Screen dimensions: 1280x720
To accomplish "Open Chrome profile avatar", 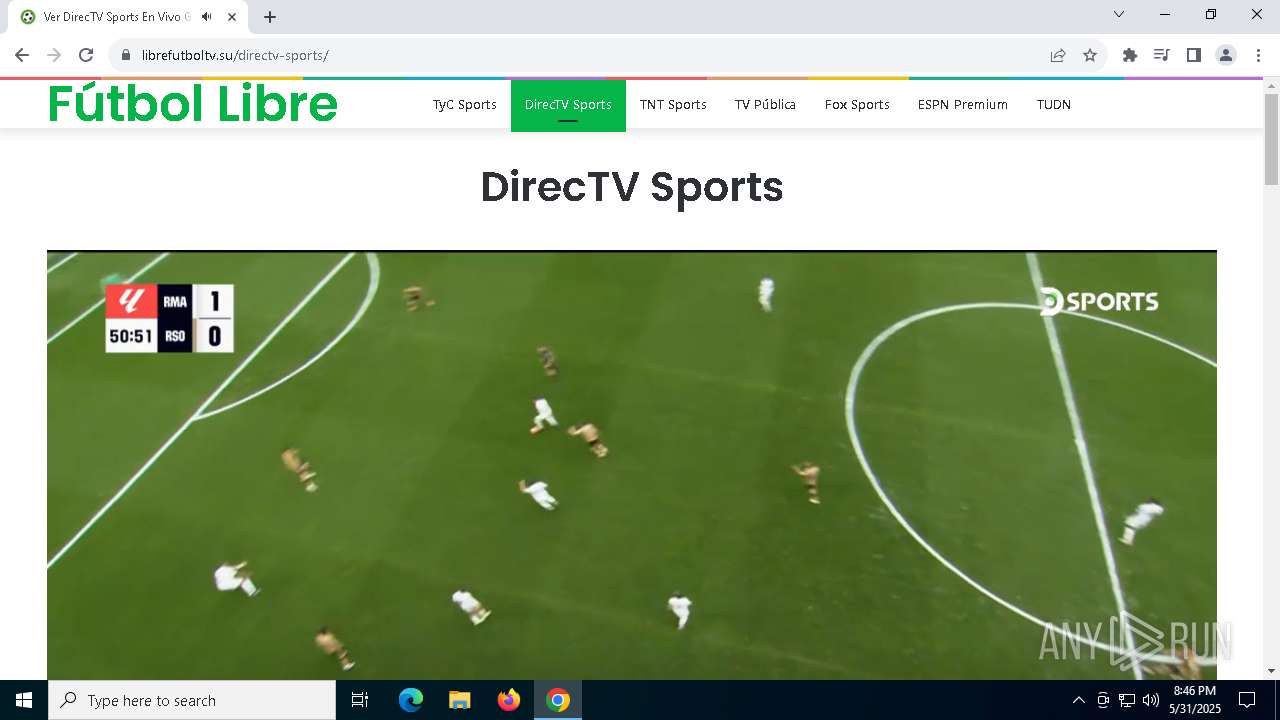I will click(x=1226, y=55).
